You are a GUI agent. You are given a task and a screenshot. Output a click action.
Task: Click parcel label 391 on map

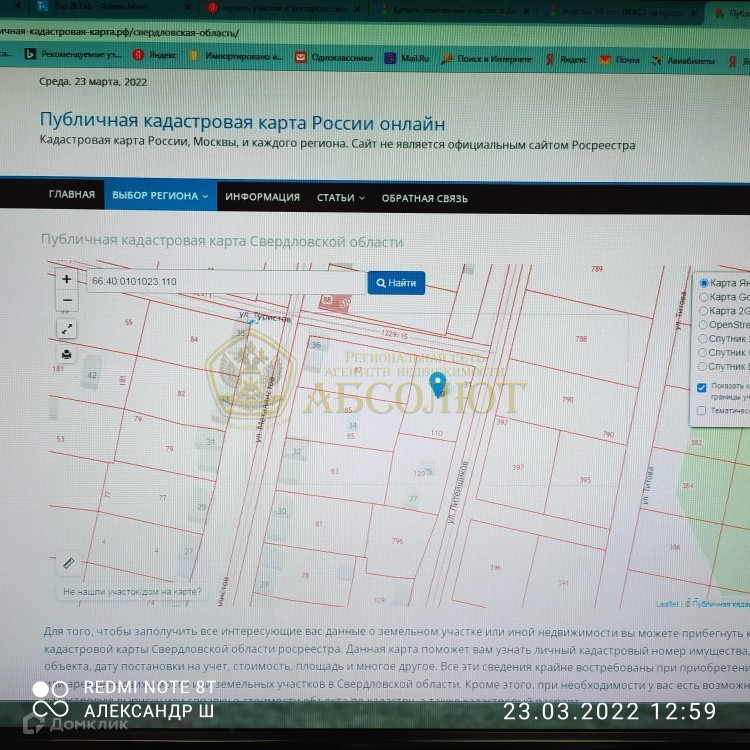(x=563, y=583)
